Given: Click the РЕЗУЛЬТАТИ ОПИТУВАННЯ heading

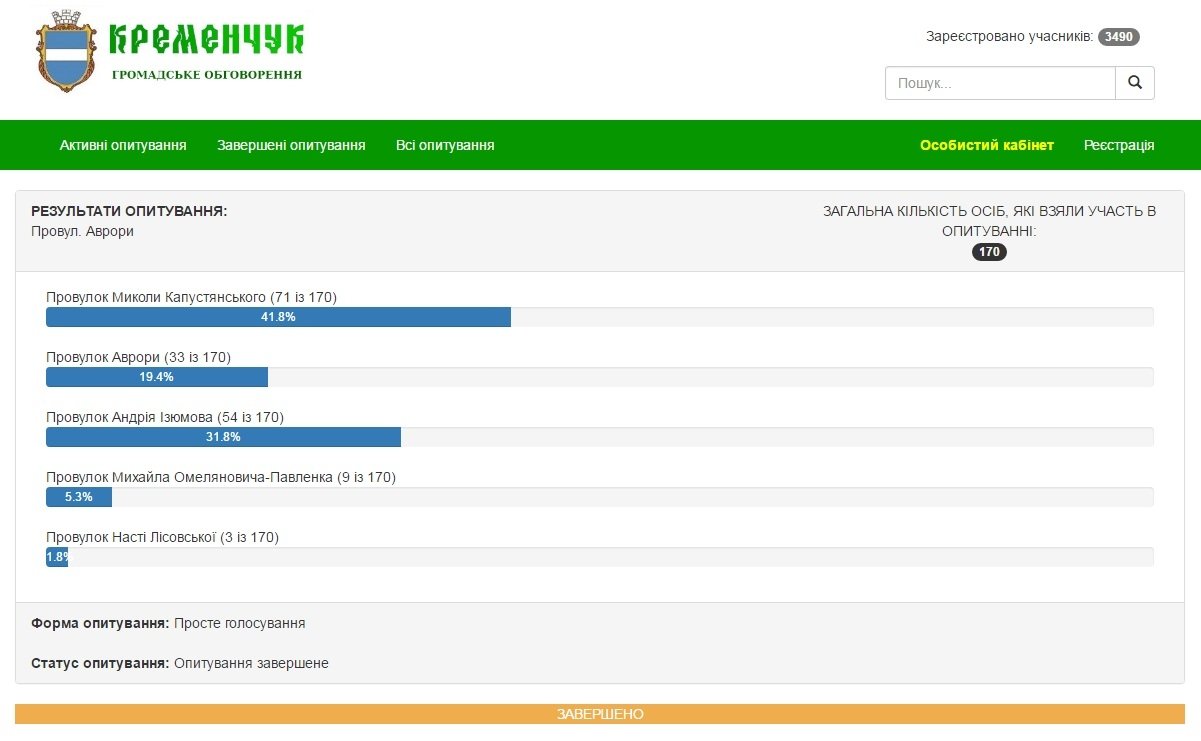Looking at the screenshot, I should 129,211.
